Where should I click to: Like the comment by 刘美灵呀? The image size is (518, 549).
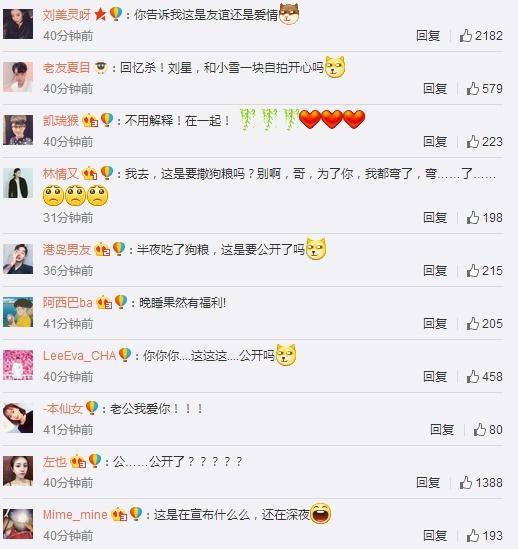coord(481,35)
